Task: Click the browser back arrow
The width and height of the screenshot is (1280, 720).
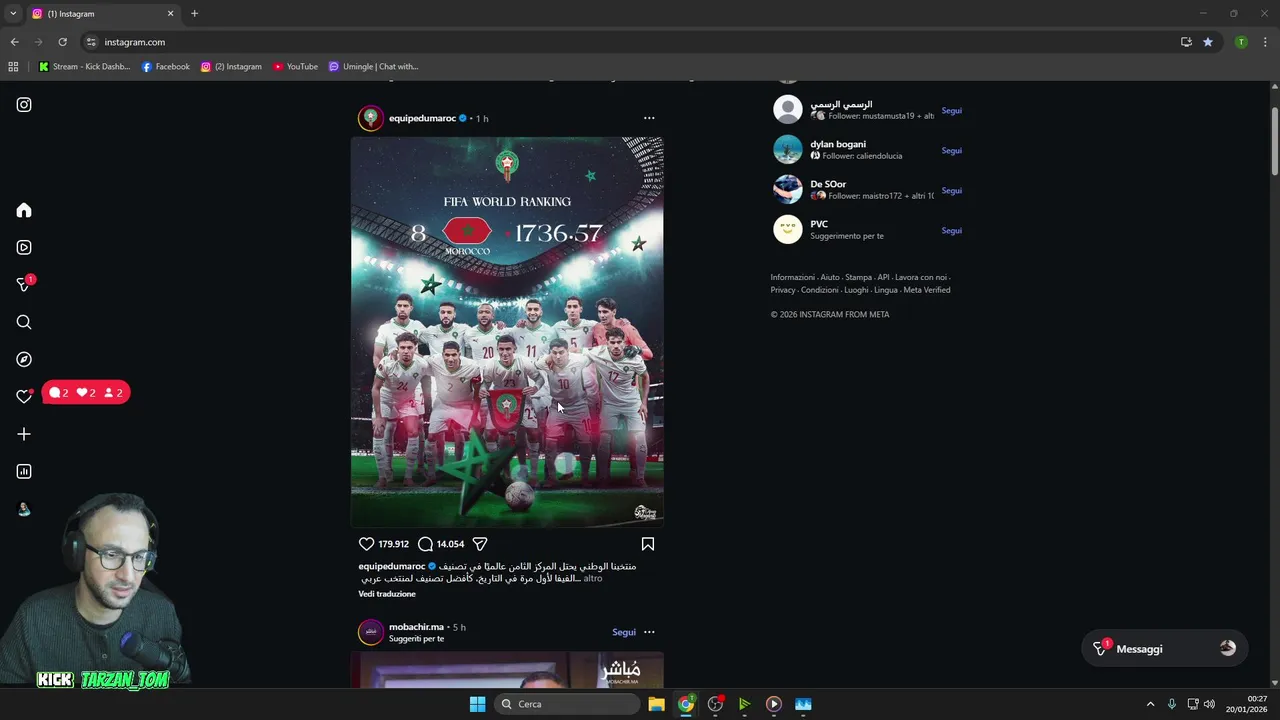Action: pos(14,42)
